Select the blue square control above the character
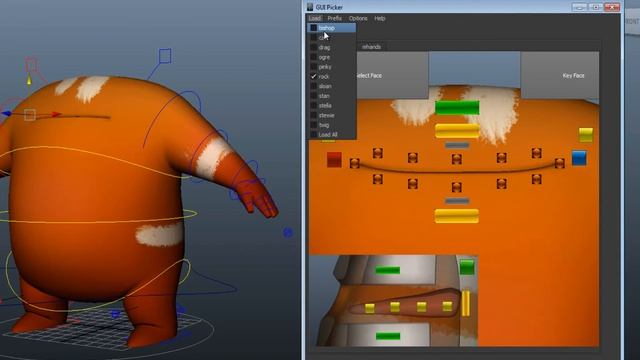This screenshot has height=360, width=640. (165, 56)
